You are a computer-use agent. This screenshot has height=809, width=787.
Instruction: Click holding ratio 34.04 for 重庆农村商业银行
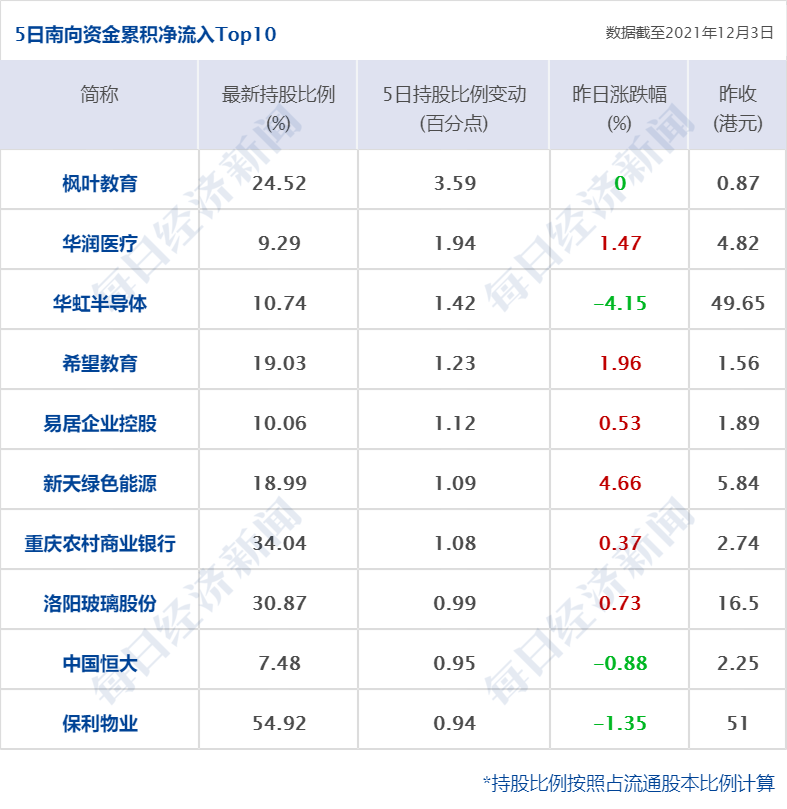point(279,543)
